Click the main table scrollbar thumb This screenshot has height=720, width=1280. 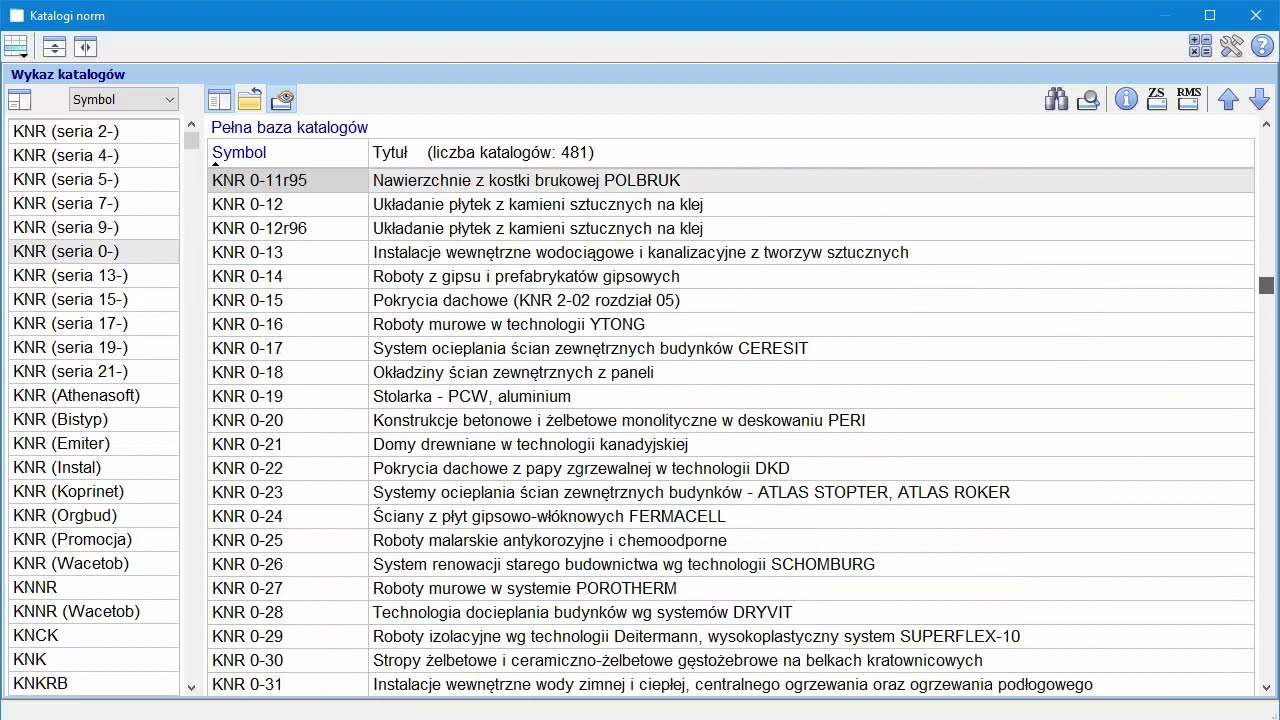tap(1266, 285)
